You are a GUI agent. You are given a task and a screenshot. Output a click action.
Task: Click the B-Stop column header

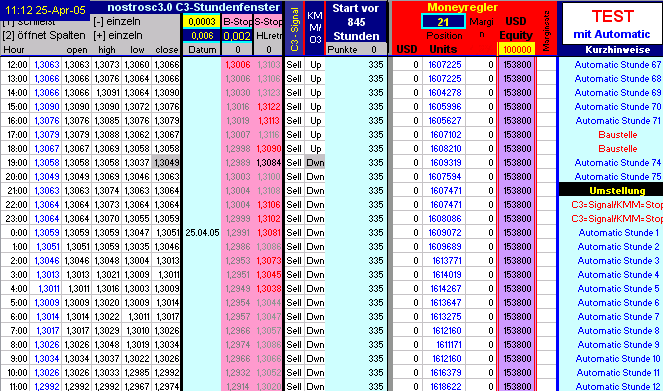coord(237,21)
